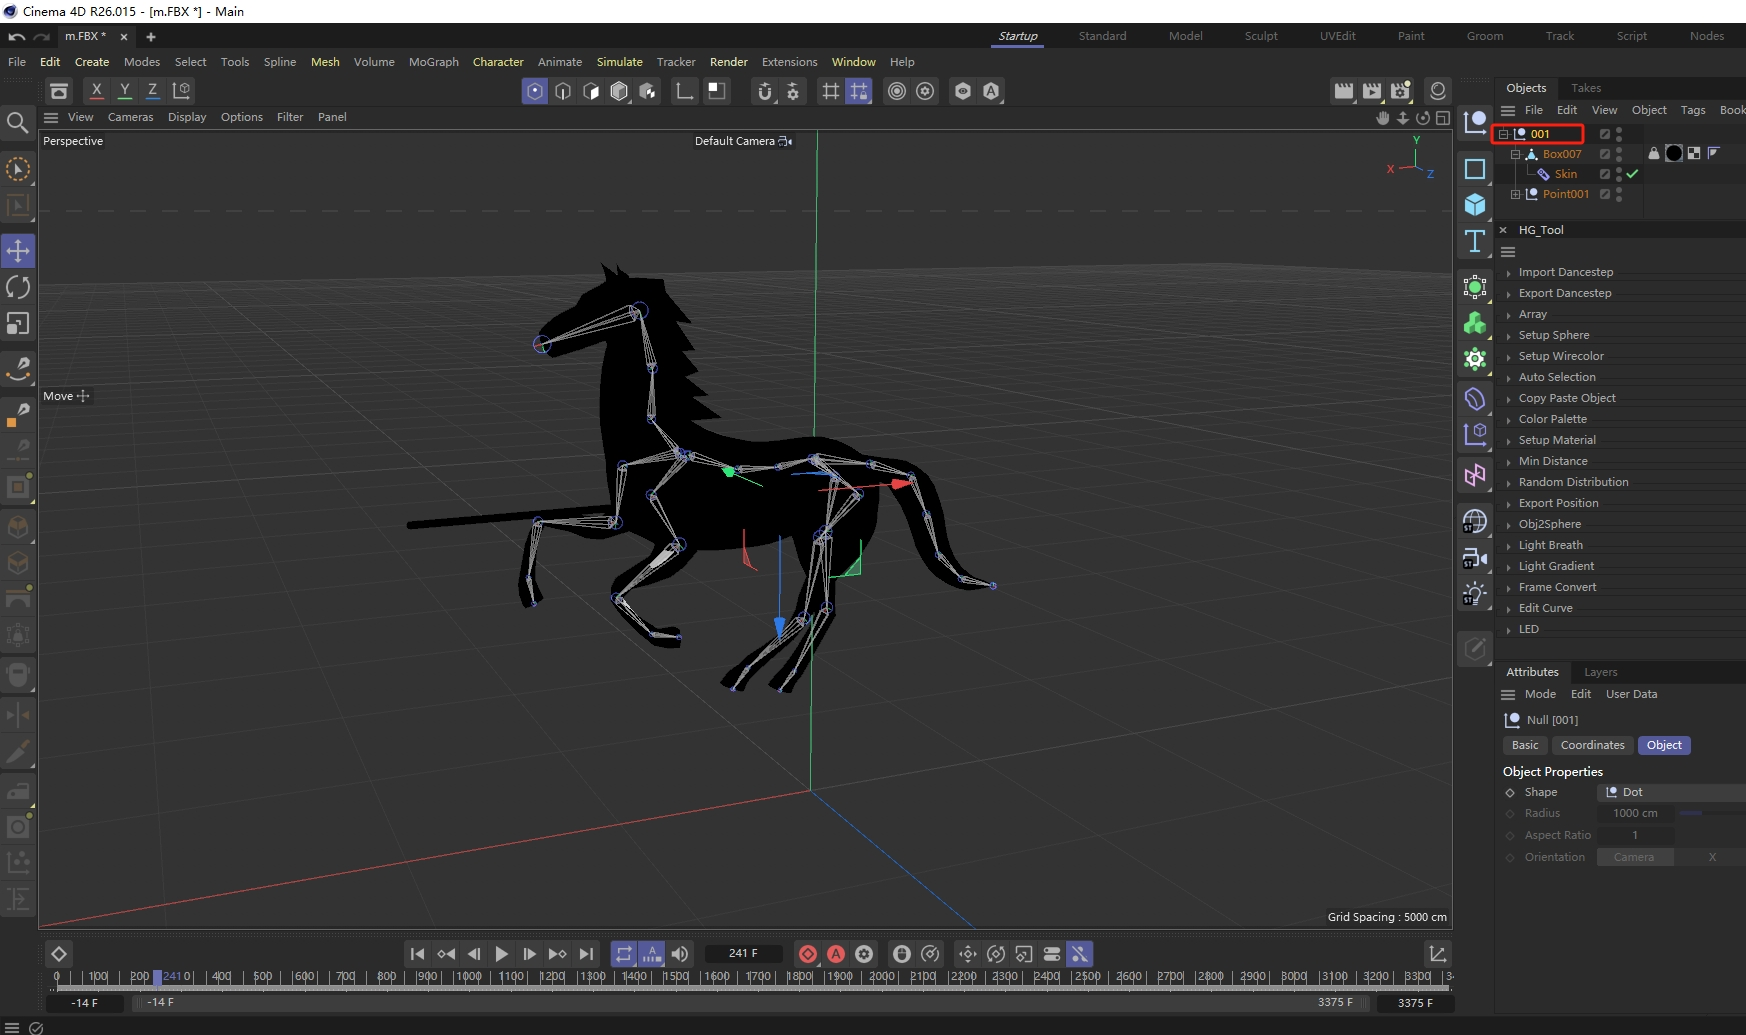This screenshot has width=1746, height=1035.
Task: Open the Shape dropdown set to Dot
Action: (x=1672, y=792)
